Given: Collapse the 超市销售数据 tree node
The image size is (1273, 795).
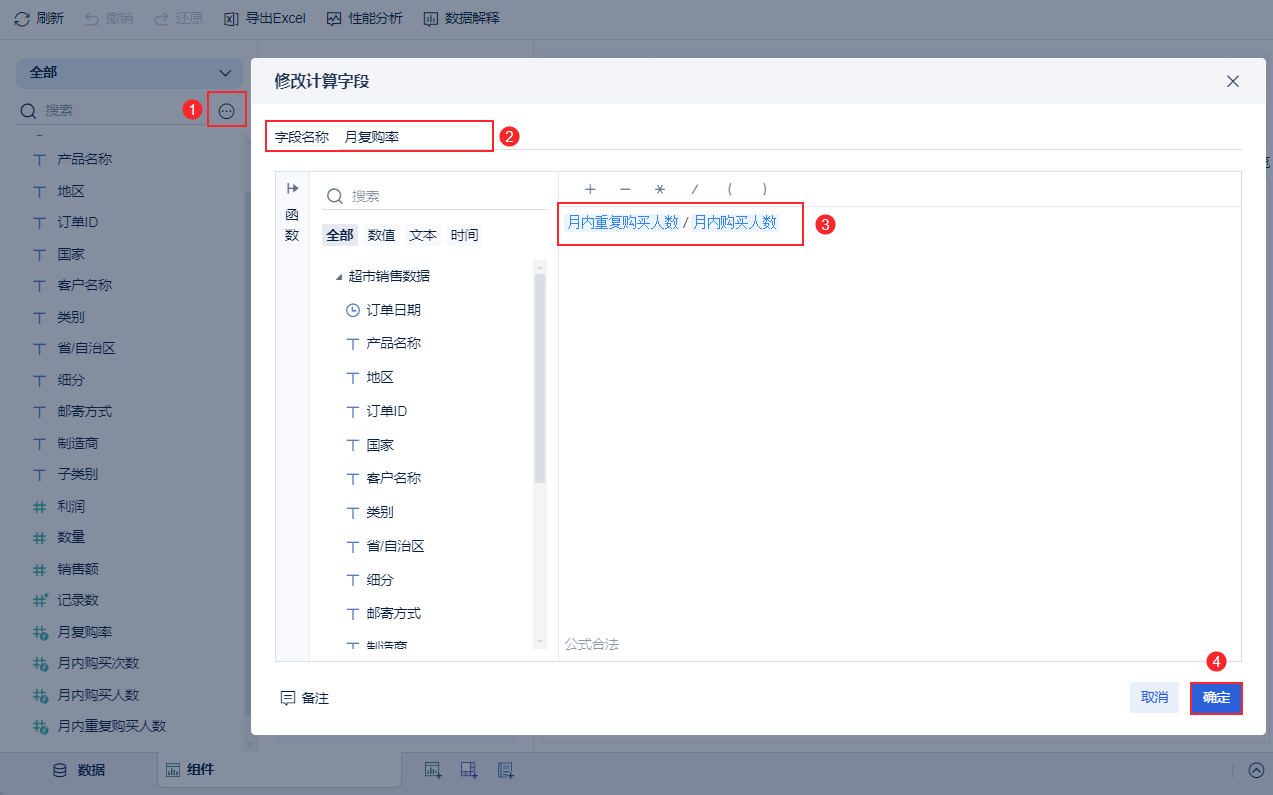Looking at the screenshot, I should pos(338,277).
